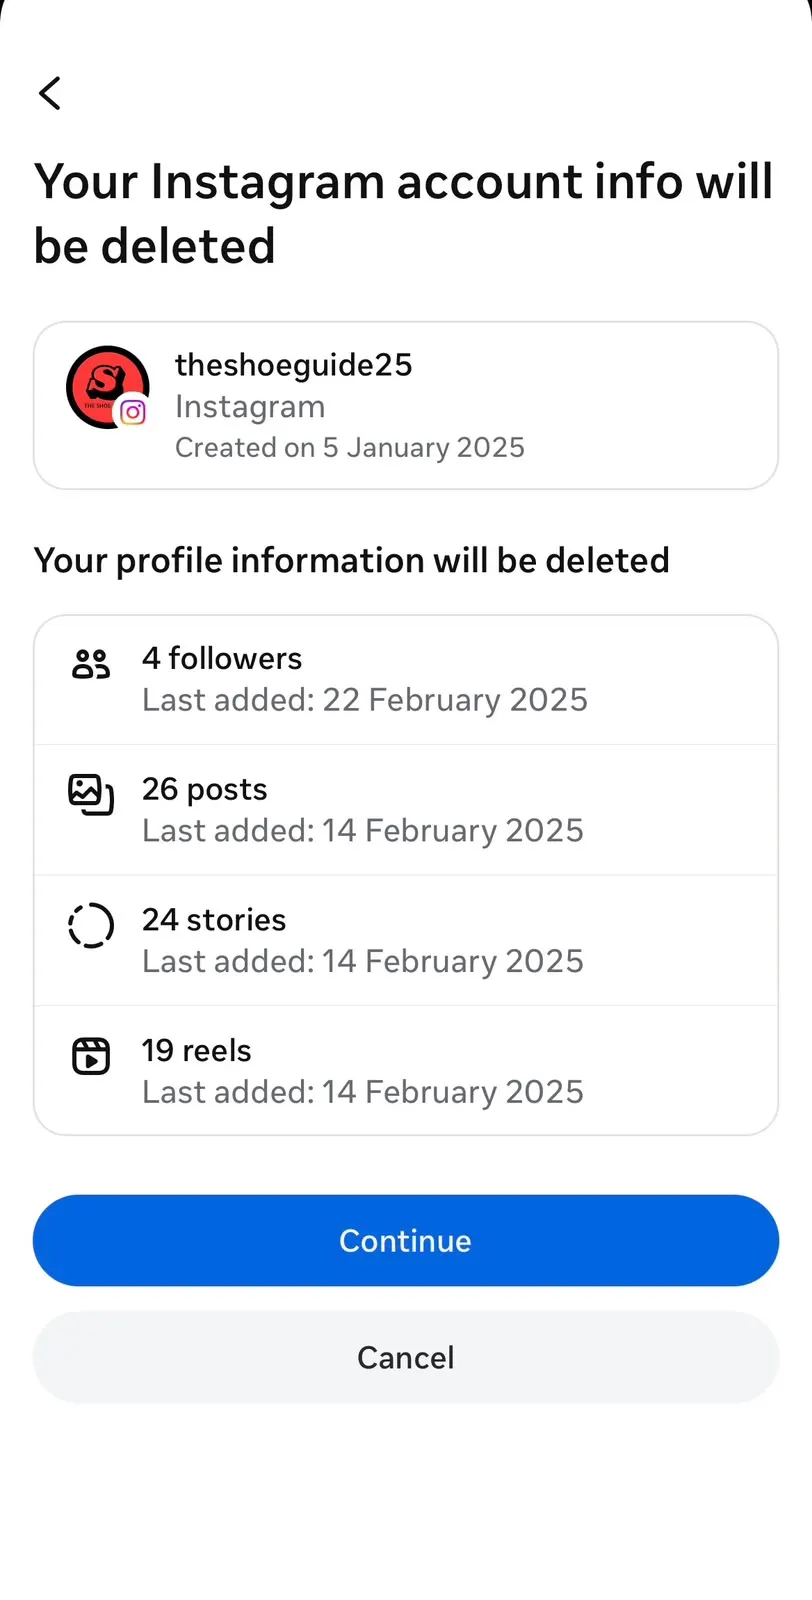The width and height of the screenshot is (812, 1600).
Task: Click the Instagram label under username
Action: (x=250, y=407)
